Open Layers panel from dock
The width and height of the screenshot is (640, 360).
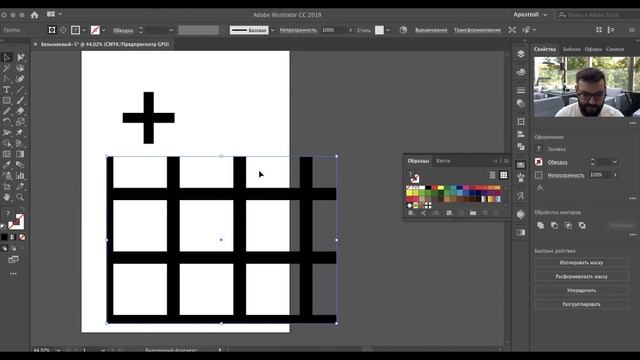click(x=521, y=54)
